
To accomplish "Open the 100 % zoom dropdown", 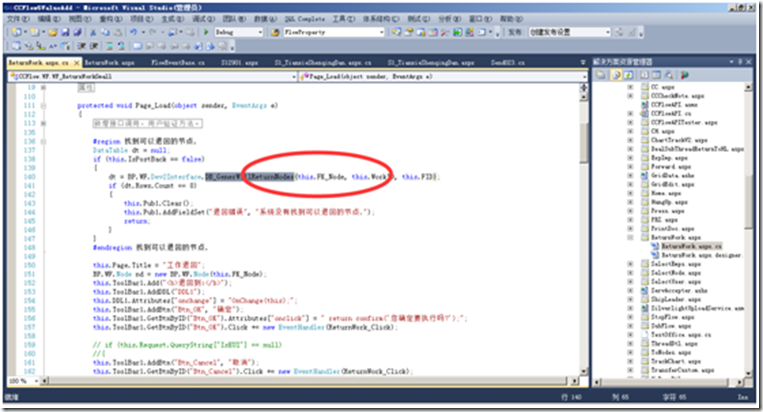I will click(36, 381).
